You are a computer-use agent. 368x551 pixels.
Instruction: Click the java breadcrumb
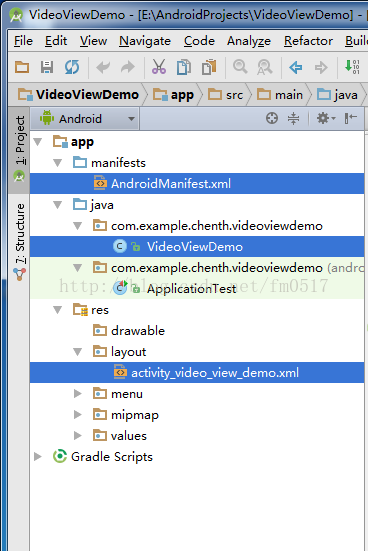point(337,95)
